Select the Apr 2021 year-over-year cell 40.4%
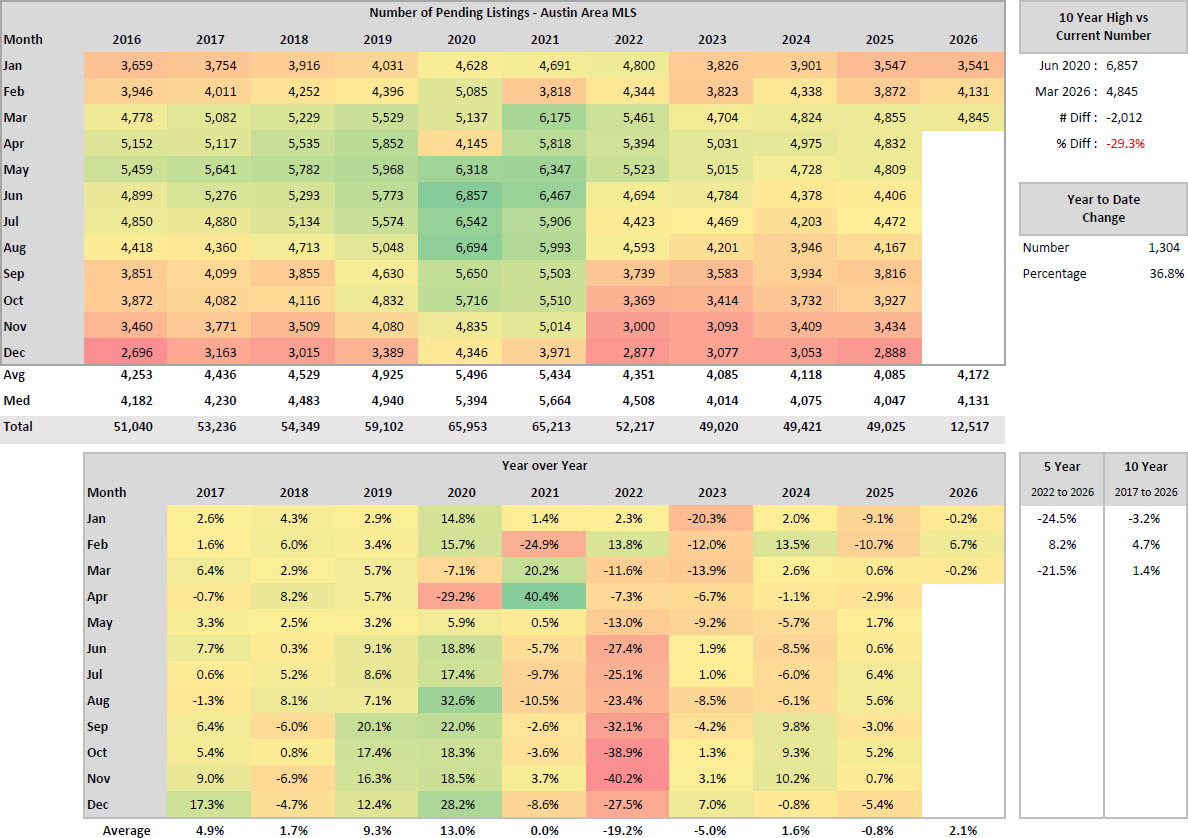Image resolution: width=1188 pixels, height=838 pixels. [544, 596]
